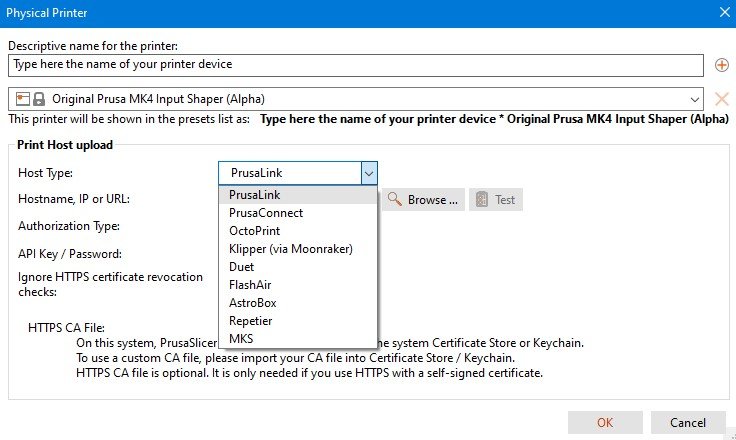Click the Hostname, IP or URL label

click(x=74, y=199)
